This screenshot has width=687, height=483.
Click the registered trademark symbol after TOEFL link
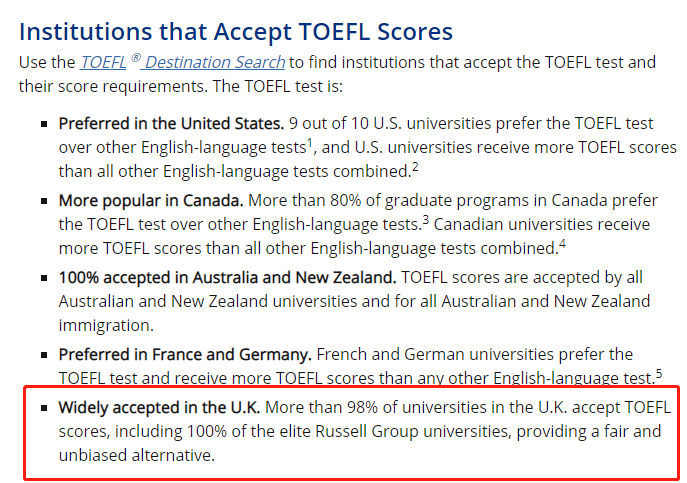(x=135, y=58)
